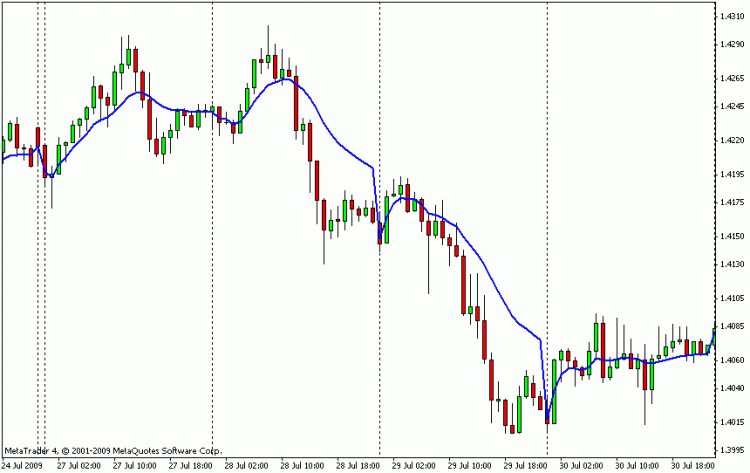Click the candle with the highest upper wick
This screenshot has width=750, height=473.
pos(269,58)
